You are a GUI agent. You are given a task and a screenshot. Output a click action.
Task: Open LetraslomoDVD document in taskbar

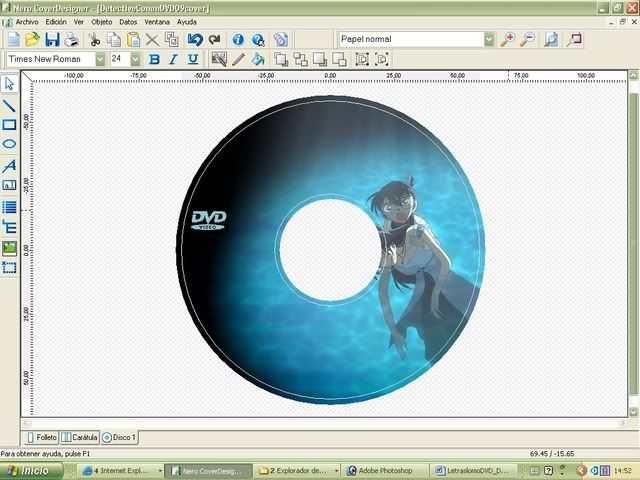(472, 471)
